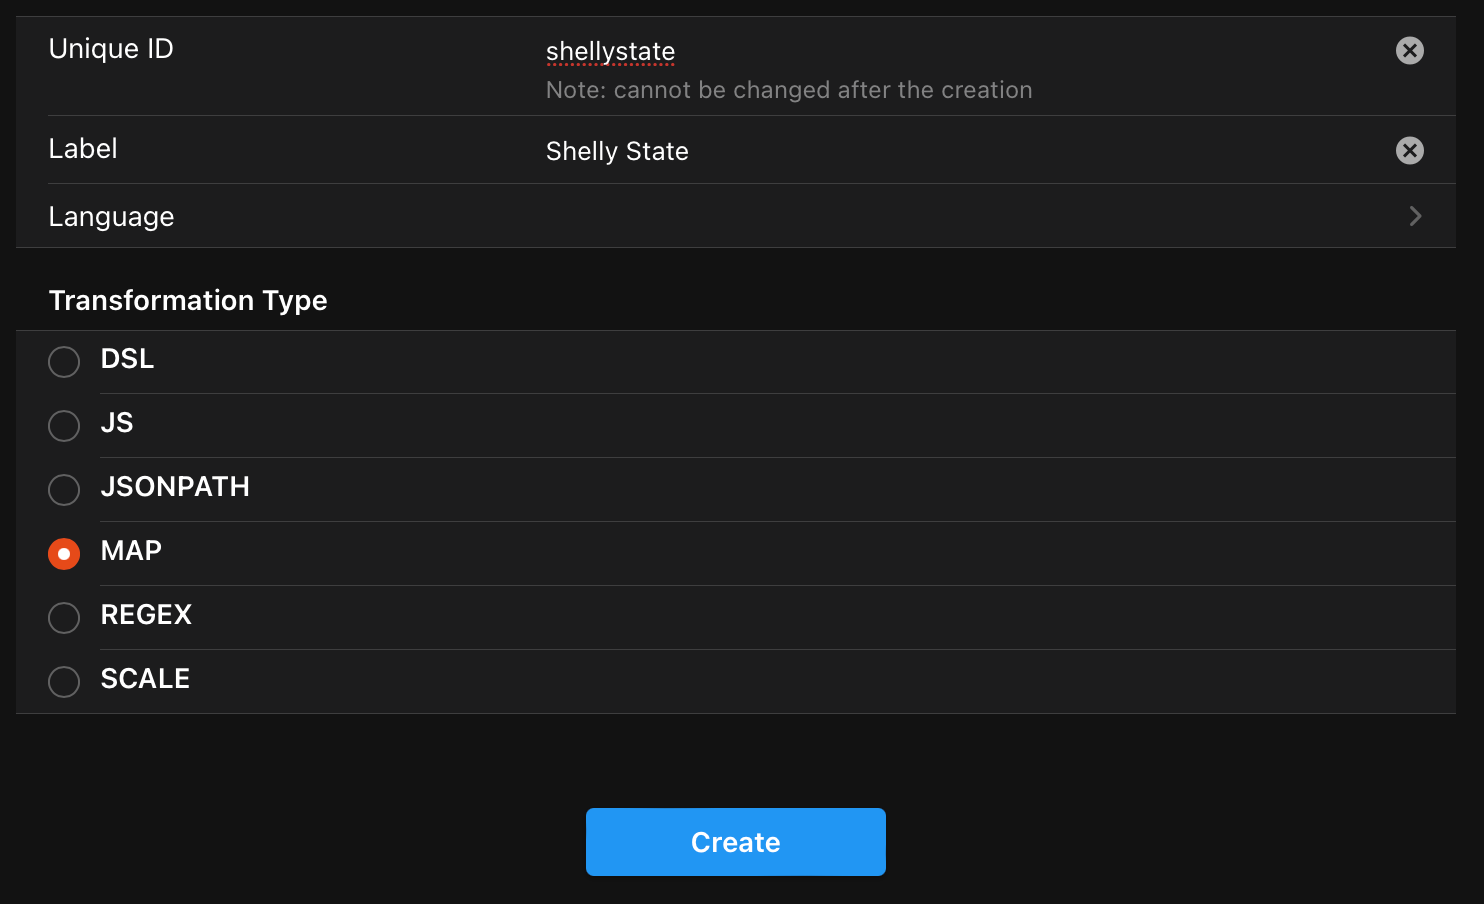This screenshot has height=904, width=1484.
Task: Select the JSONPATH radio button
Action: click(x=64, y=489)
